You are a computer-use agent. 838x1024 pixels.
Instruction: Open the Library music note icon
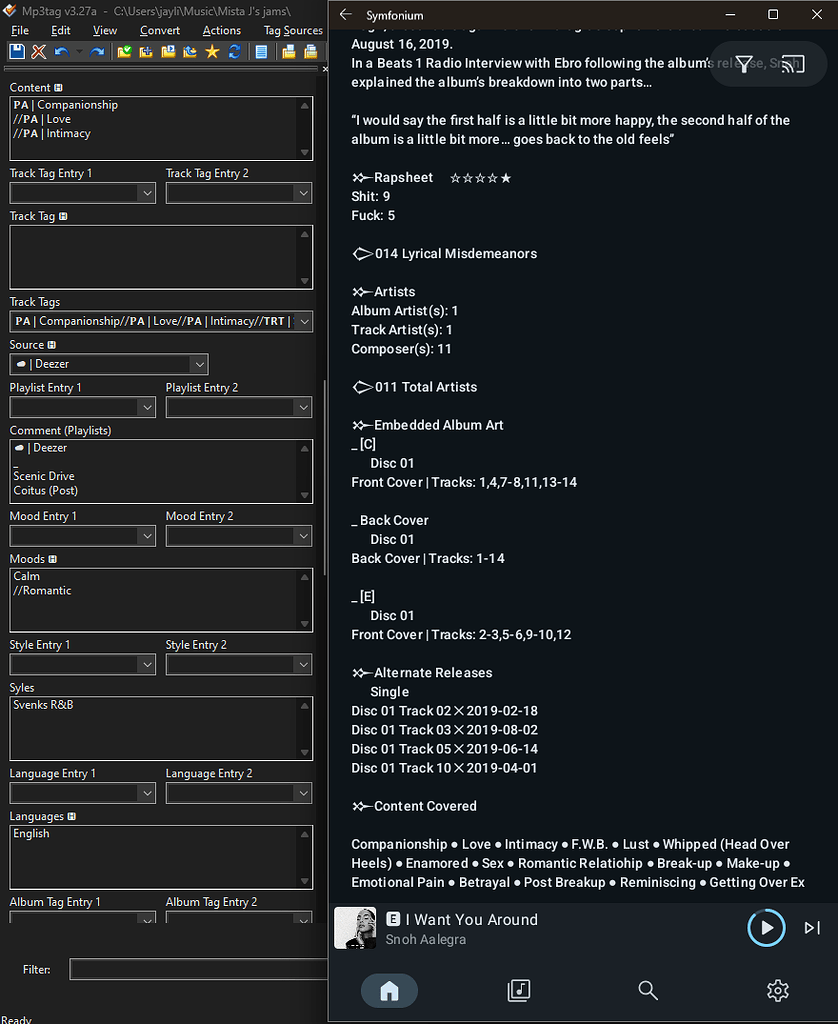coord(518,990)
